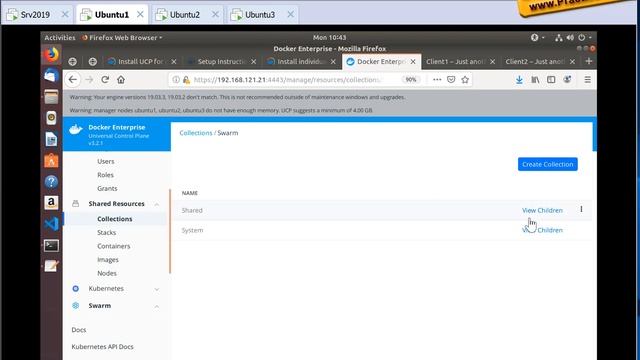Switch to Install UCP for browser tab
Screen dimensions: 640x360
[140, 62]
